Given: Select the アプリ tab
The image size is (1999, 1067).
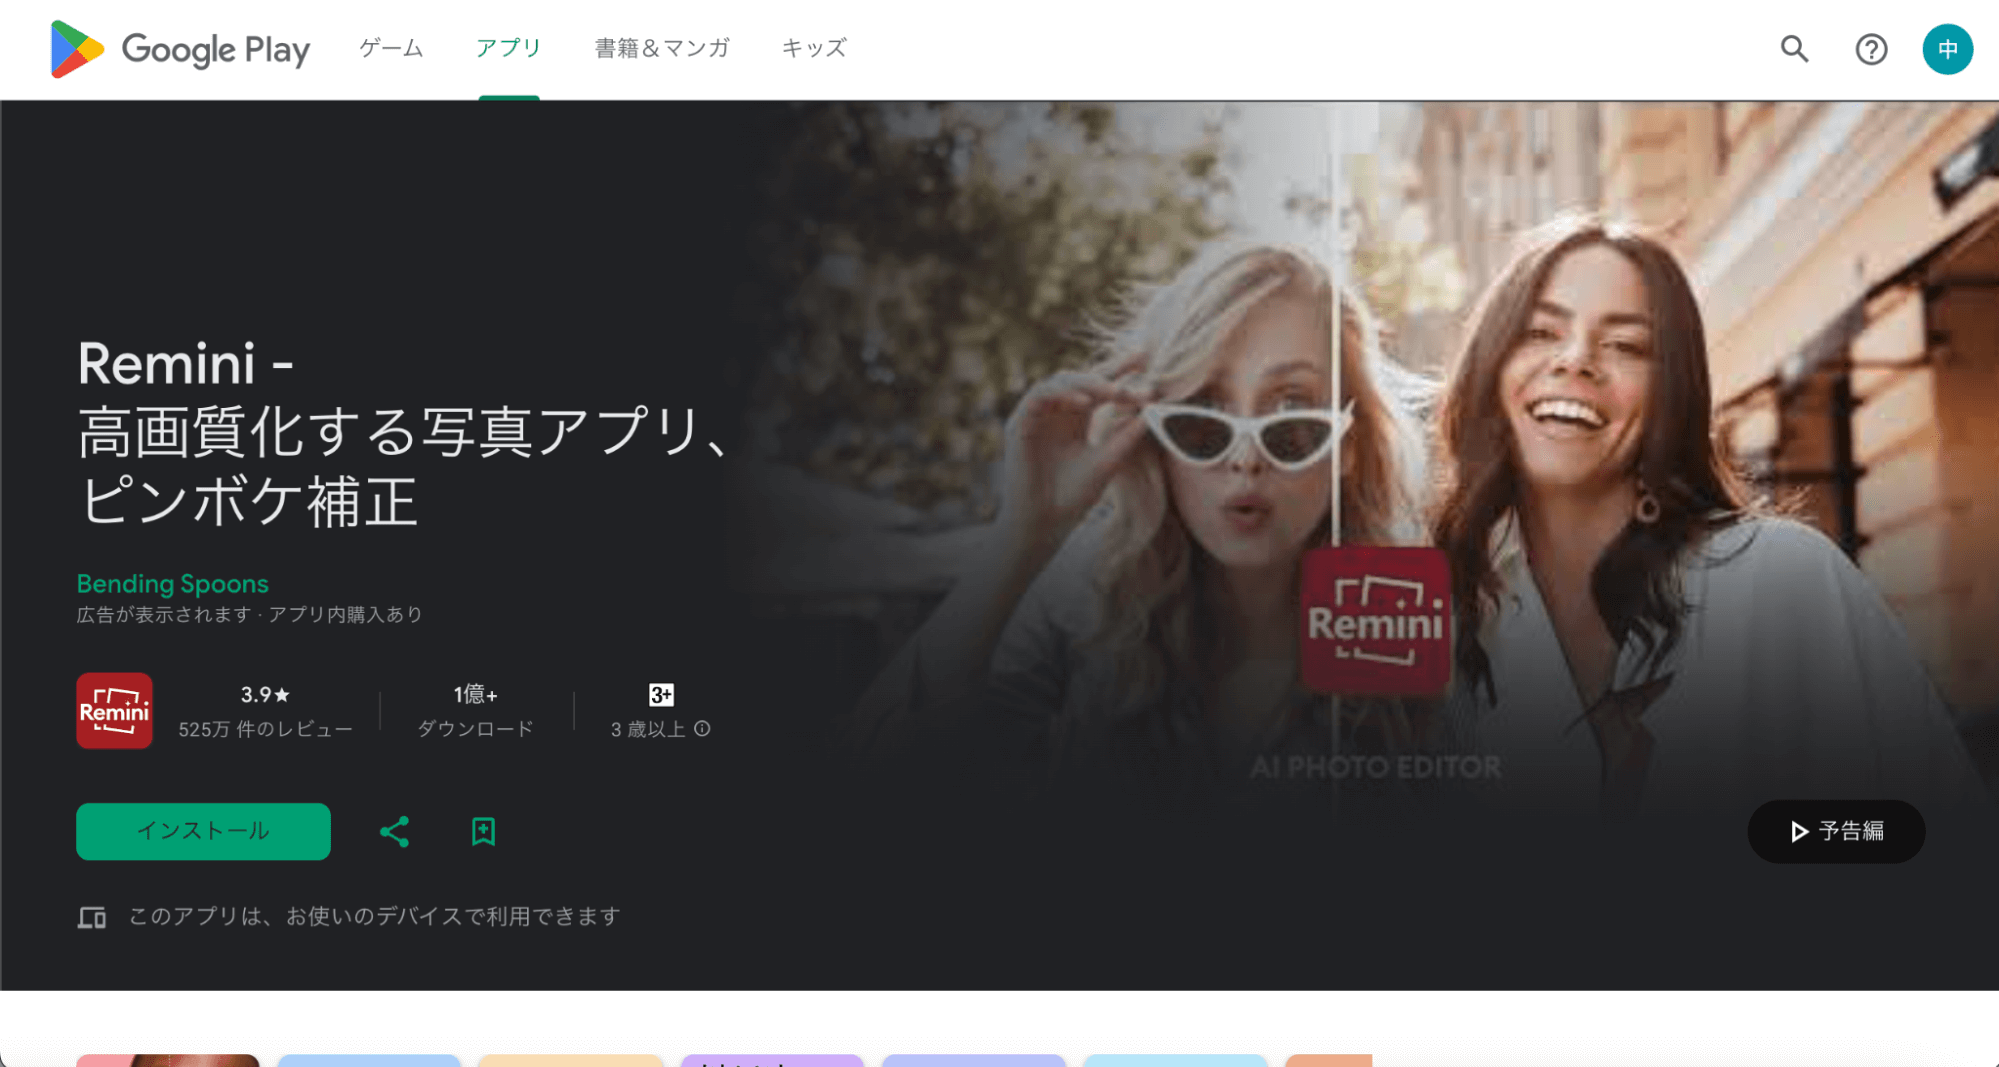Looking at the screenshot, I should (508, 48).
